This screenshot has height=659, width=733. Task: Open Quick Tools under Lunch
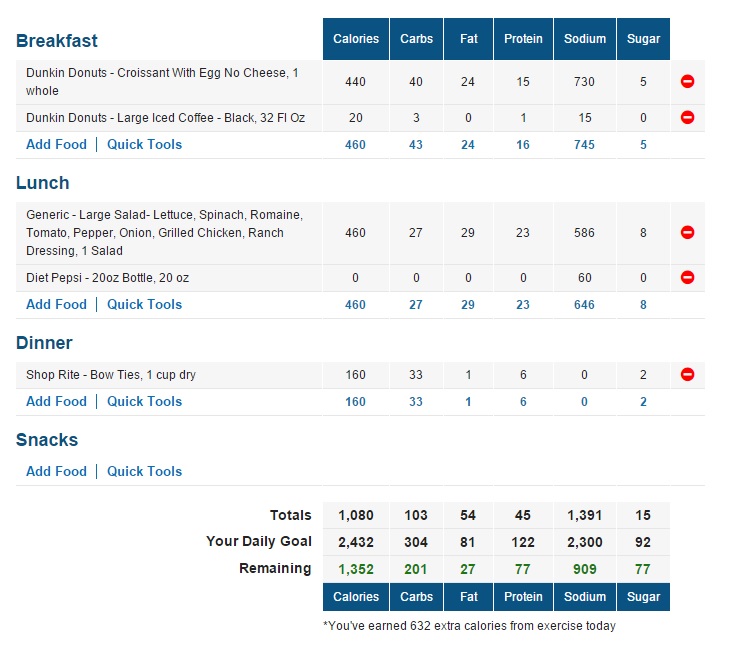(x=144, y=305)
